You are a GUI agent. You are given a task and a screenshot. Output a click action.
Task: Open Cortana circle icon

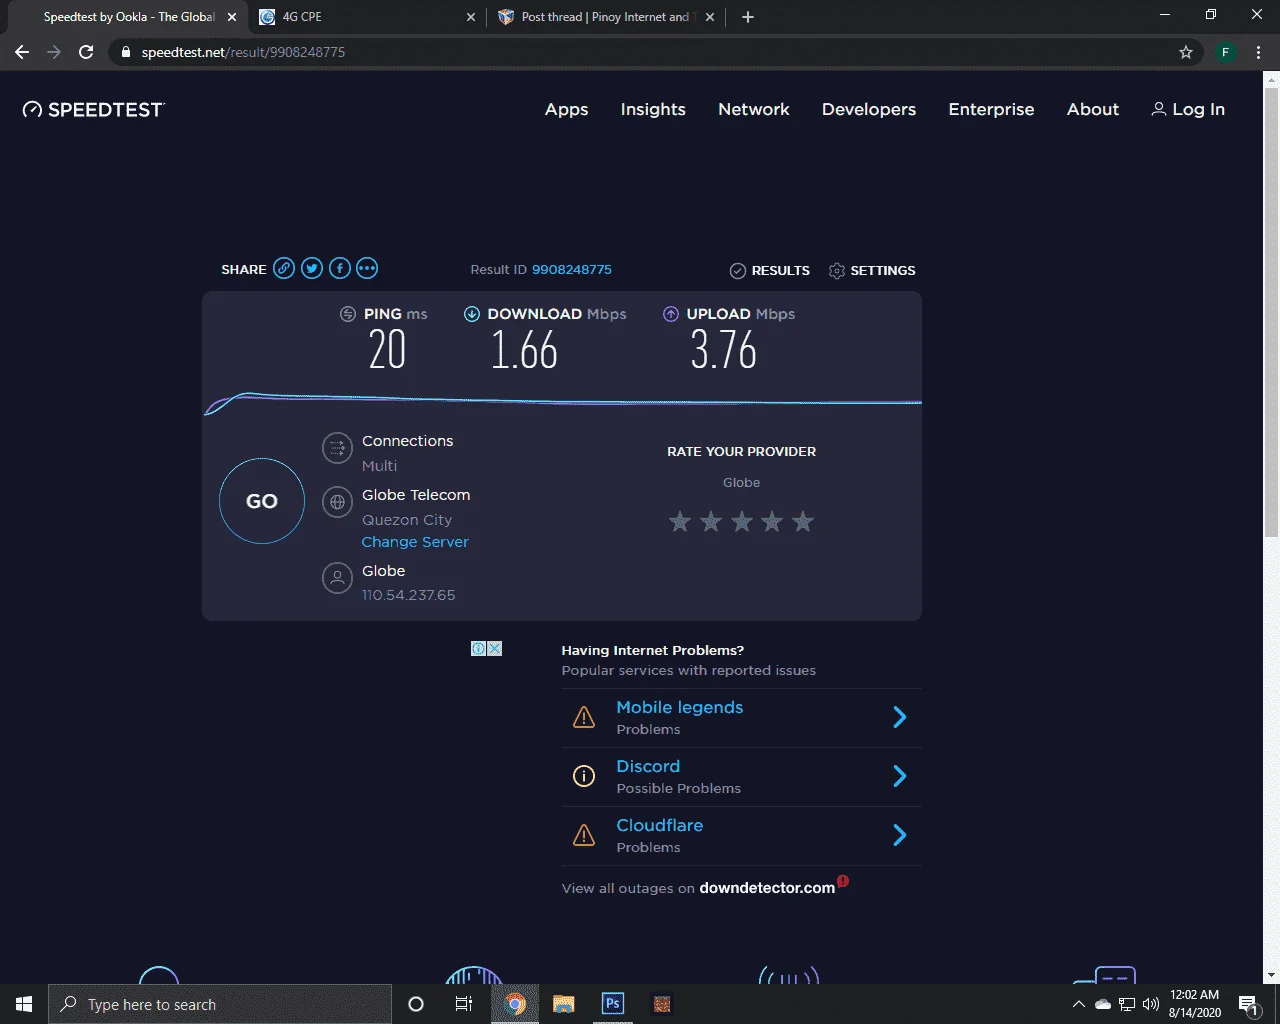point(416,1004)
